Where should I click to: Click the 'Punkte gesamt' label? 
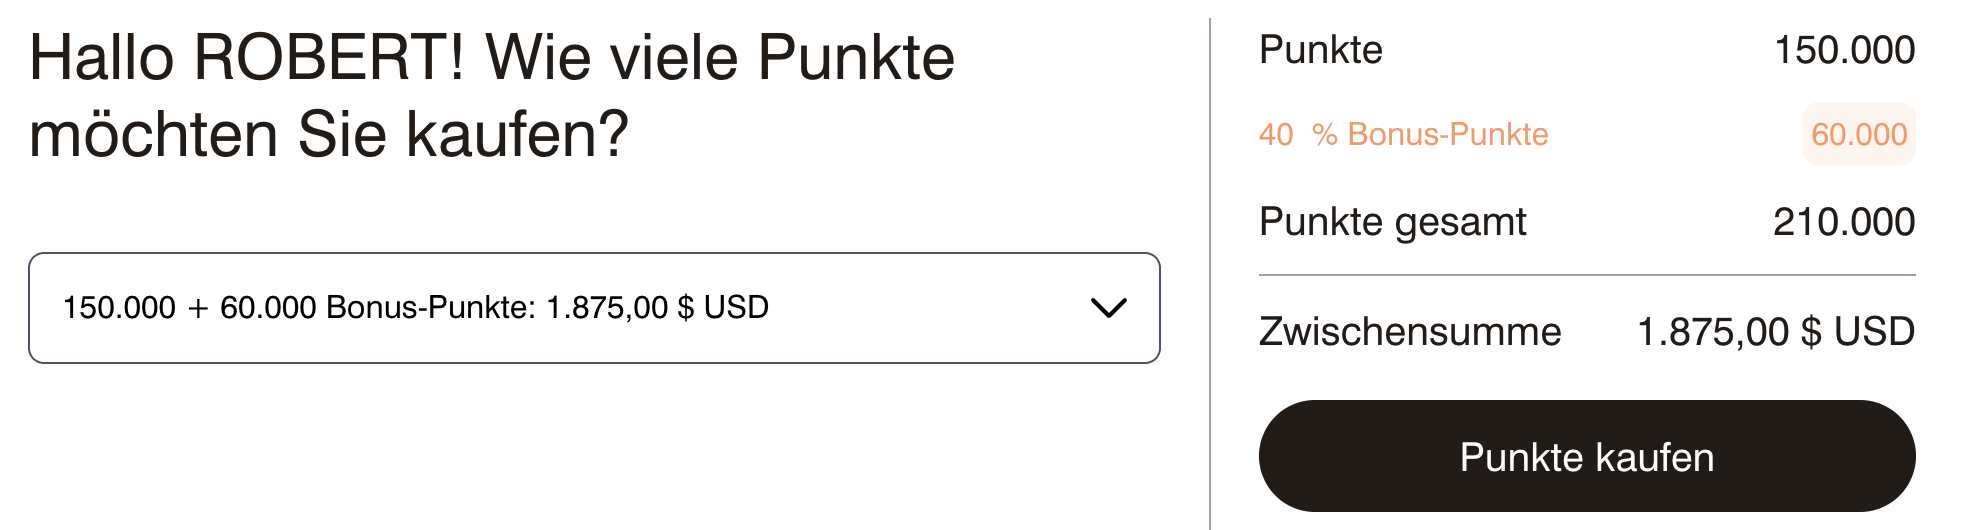point(1392,222)
